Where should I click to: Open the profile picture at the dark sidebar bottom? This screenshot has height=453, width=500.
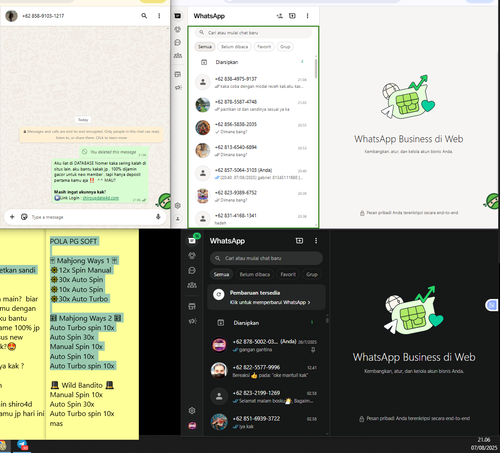coord(192,426)
